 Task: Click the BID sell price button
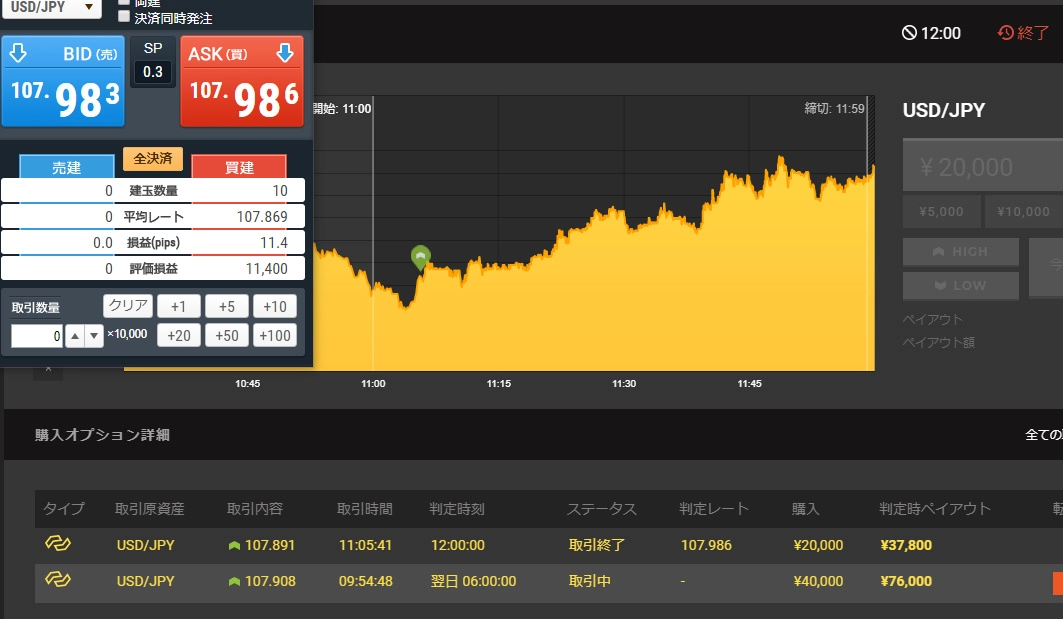click(x=63, y=81)
